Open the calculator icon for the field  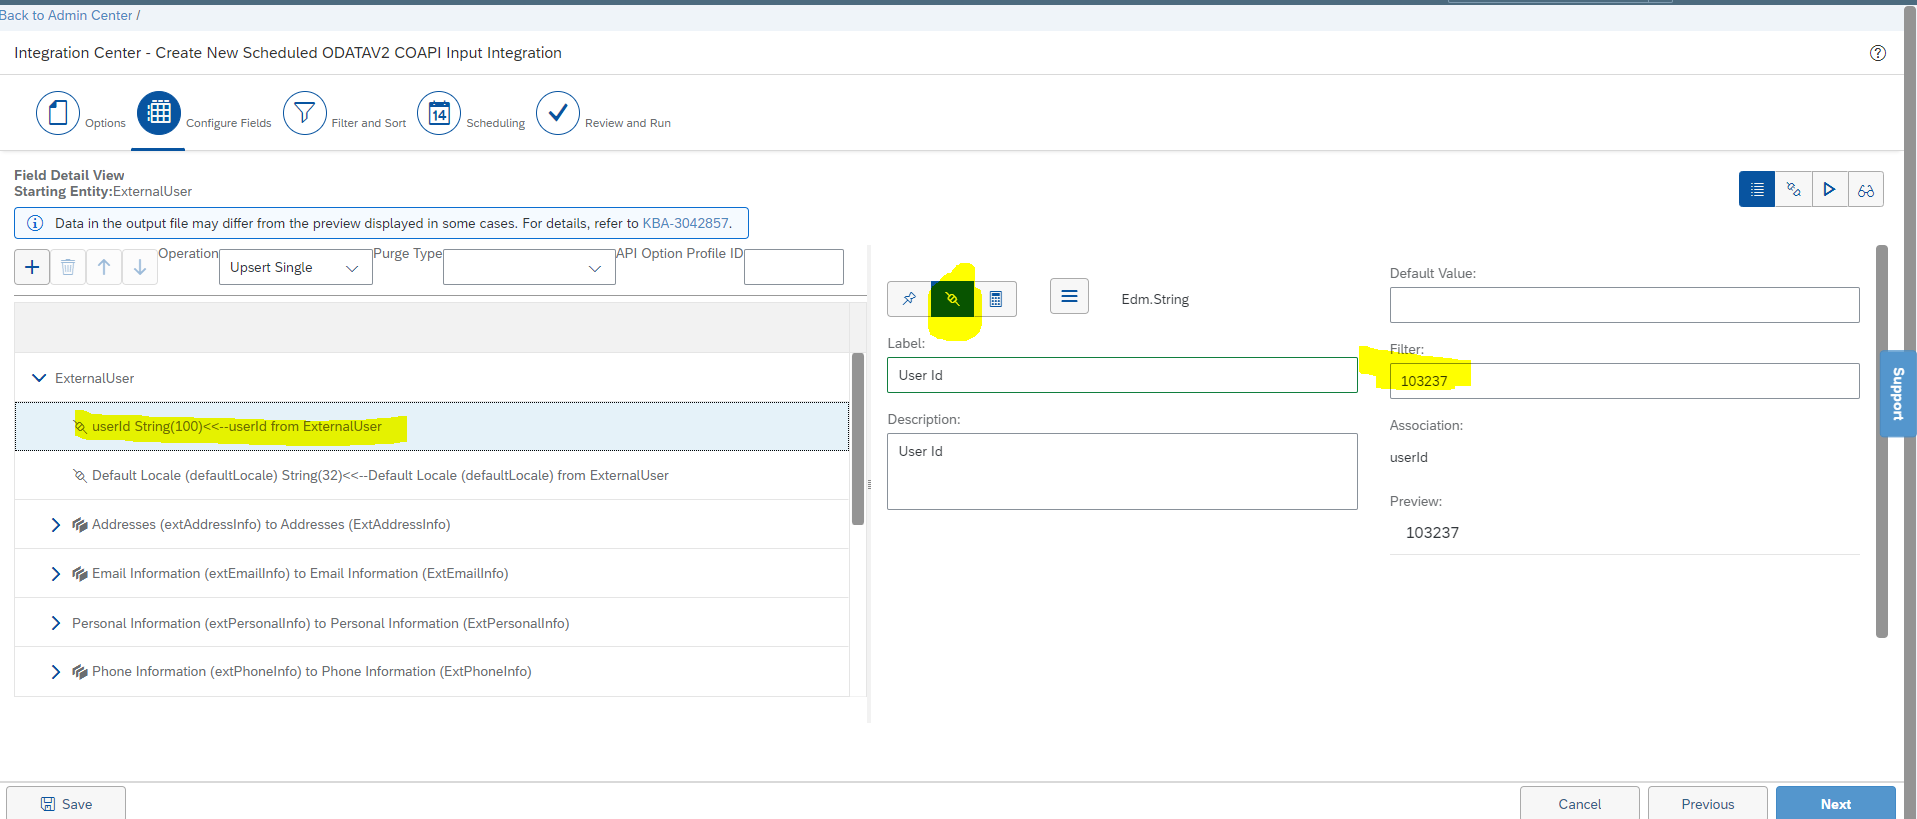point(996,299)
